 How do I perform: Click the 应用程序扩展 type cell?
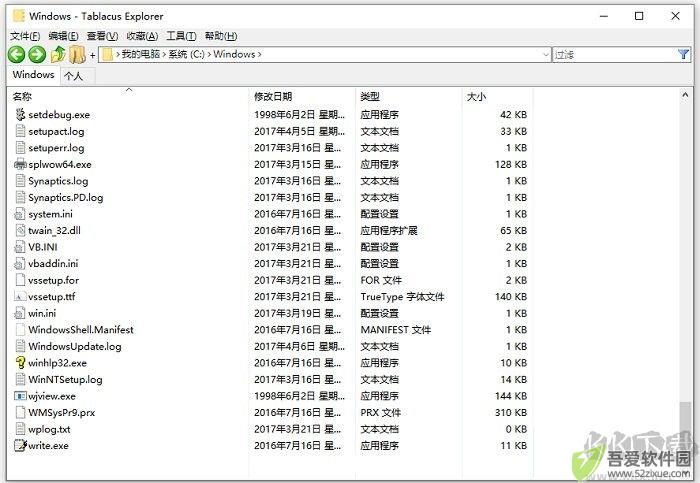[x=389, y=230]
